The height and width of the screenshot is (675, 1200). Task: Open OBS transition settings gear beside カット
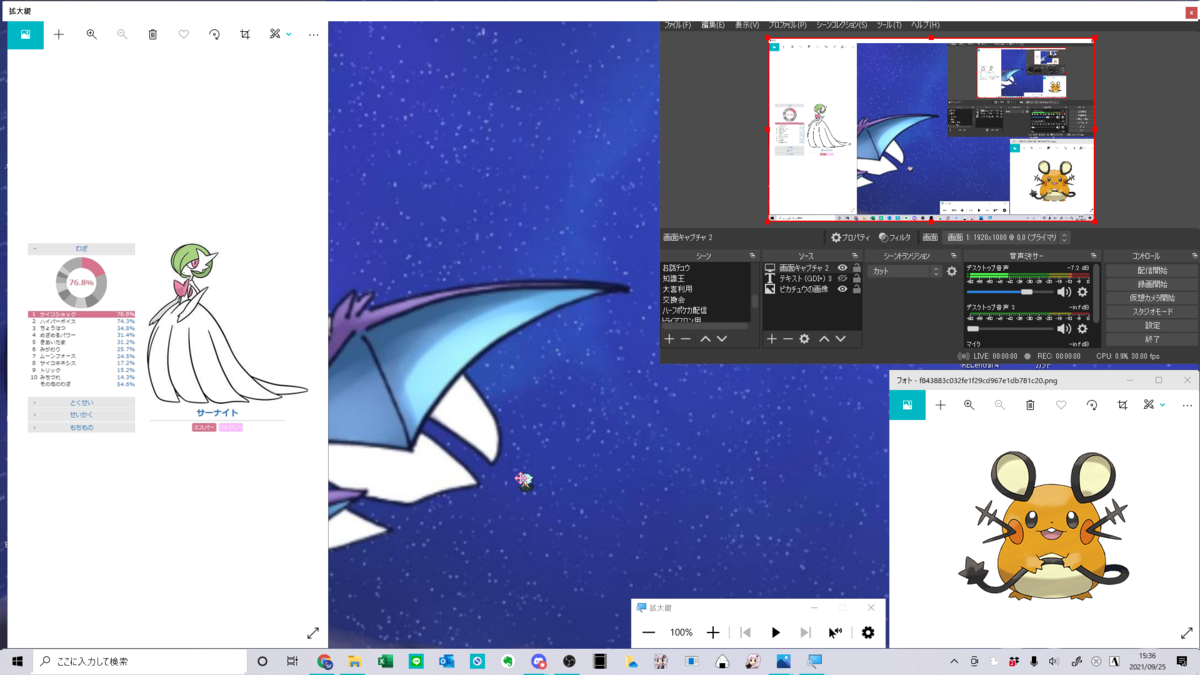[951, 271]
